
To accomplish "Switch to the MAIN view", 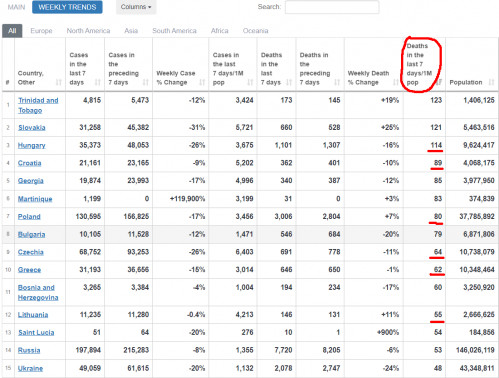I will [x=16, y=7].
